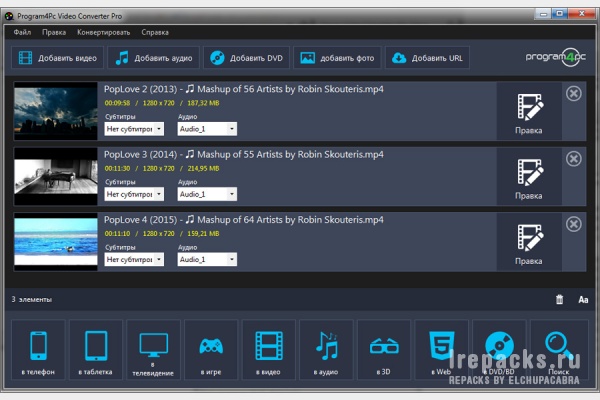This screenshot has width=600, height=400.
Task: Select the PopLove 2 (2013) file name
Action: (x=244, y=89)
